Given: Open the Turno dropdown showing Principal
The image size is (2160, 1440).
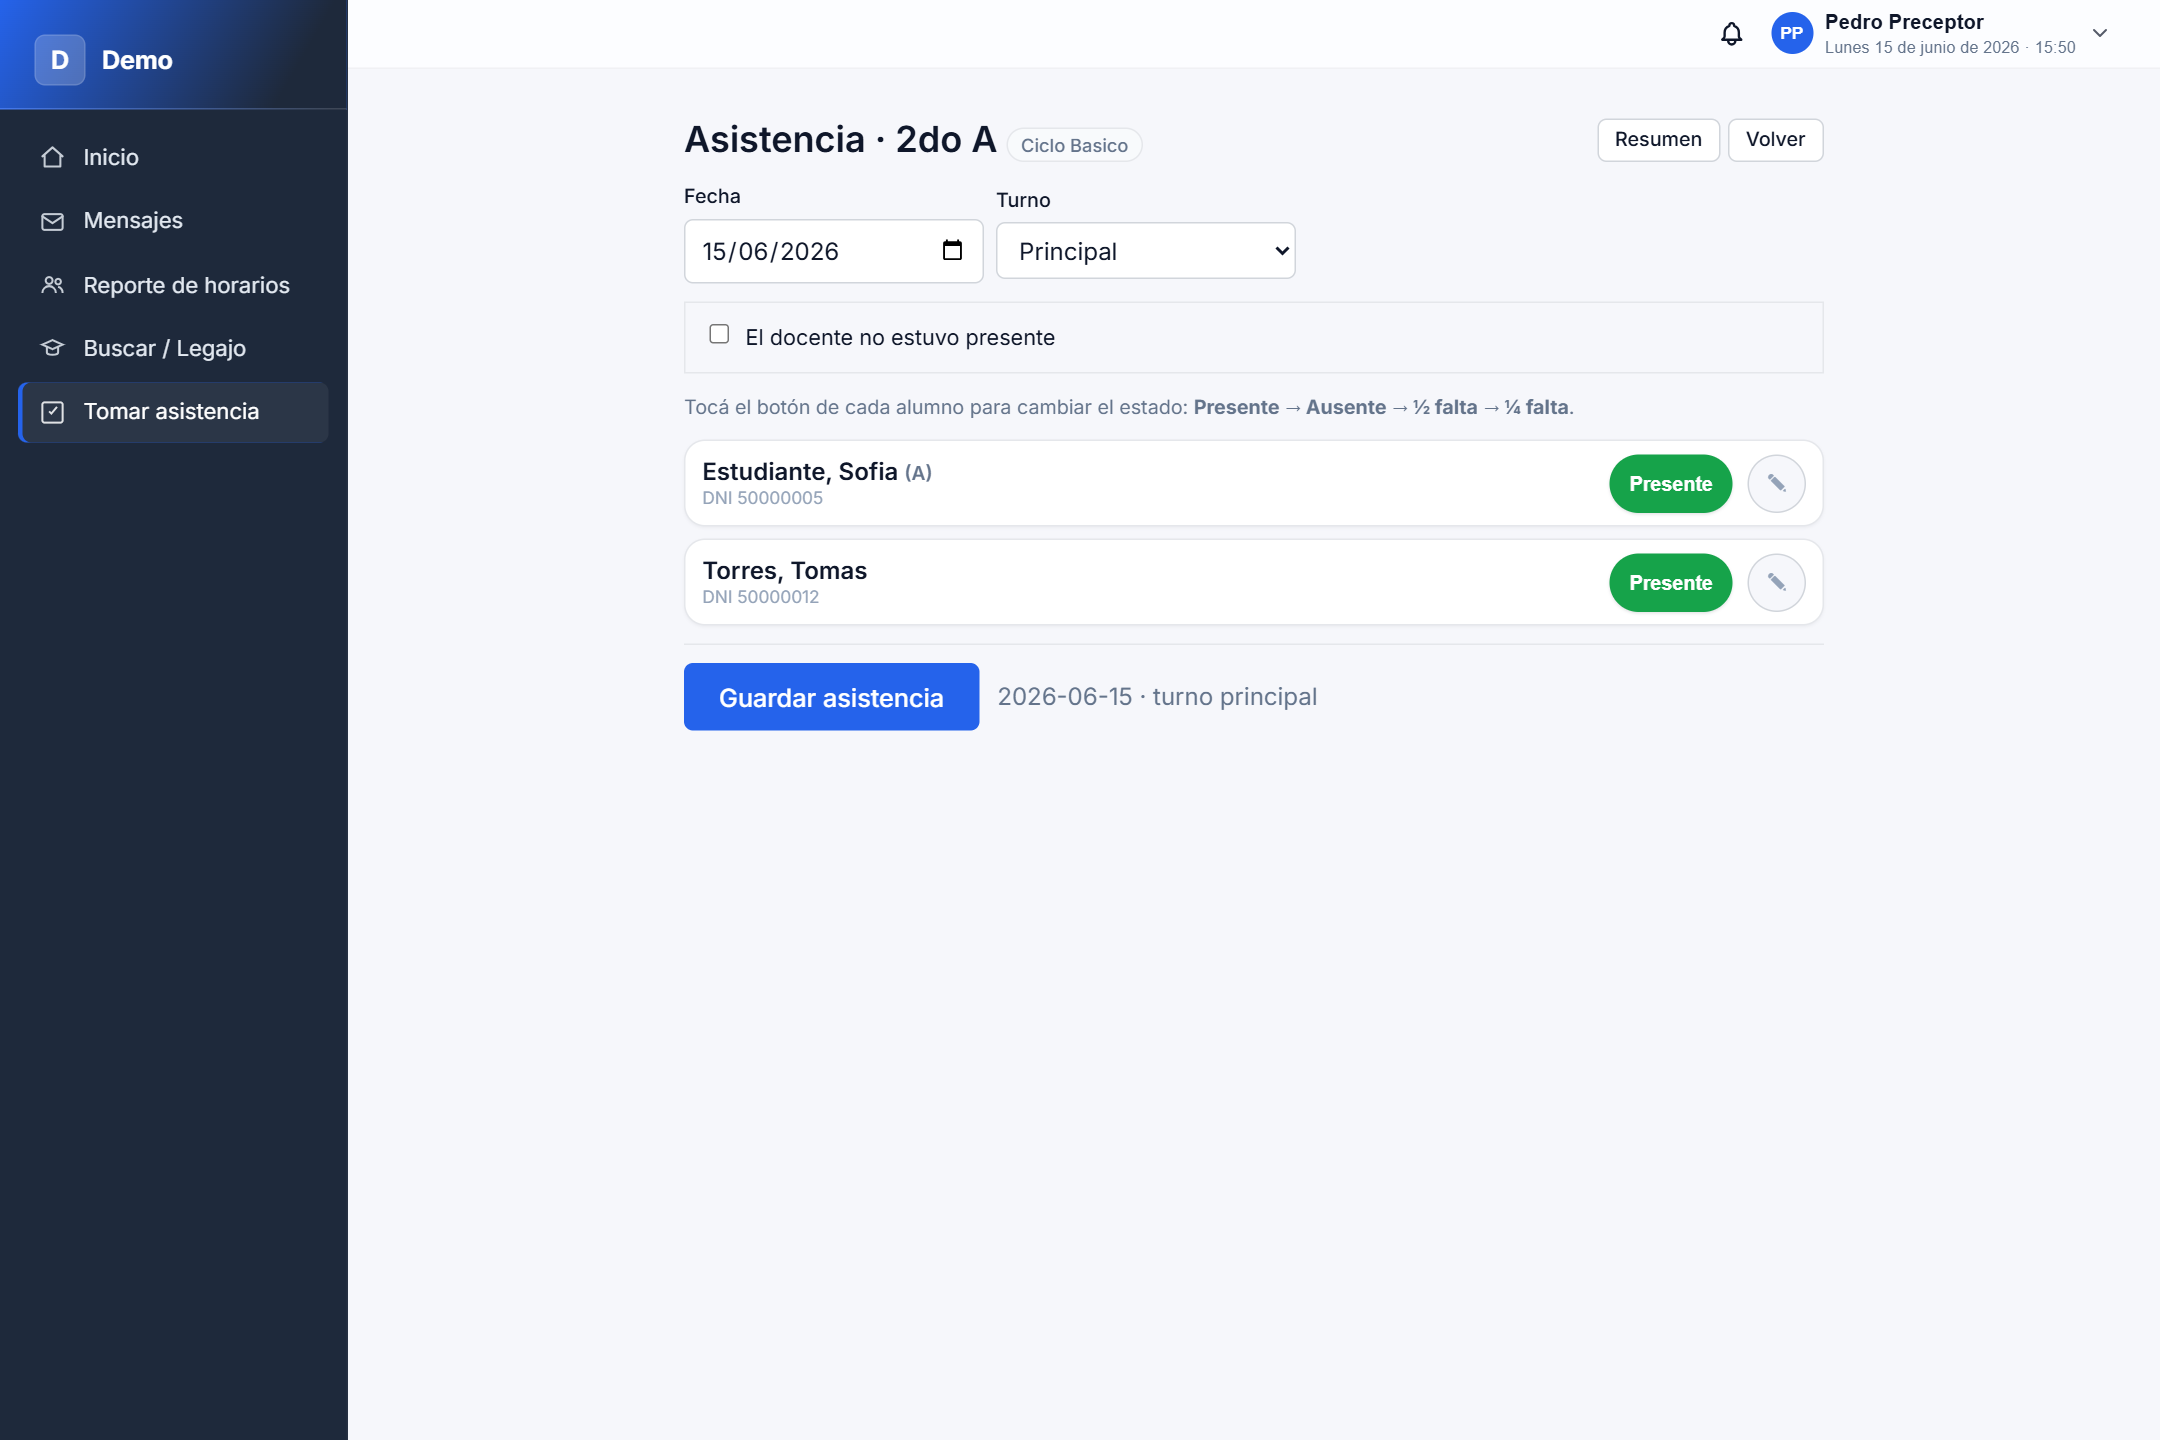Looking at the screenshot, I should pos(1146,251).
